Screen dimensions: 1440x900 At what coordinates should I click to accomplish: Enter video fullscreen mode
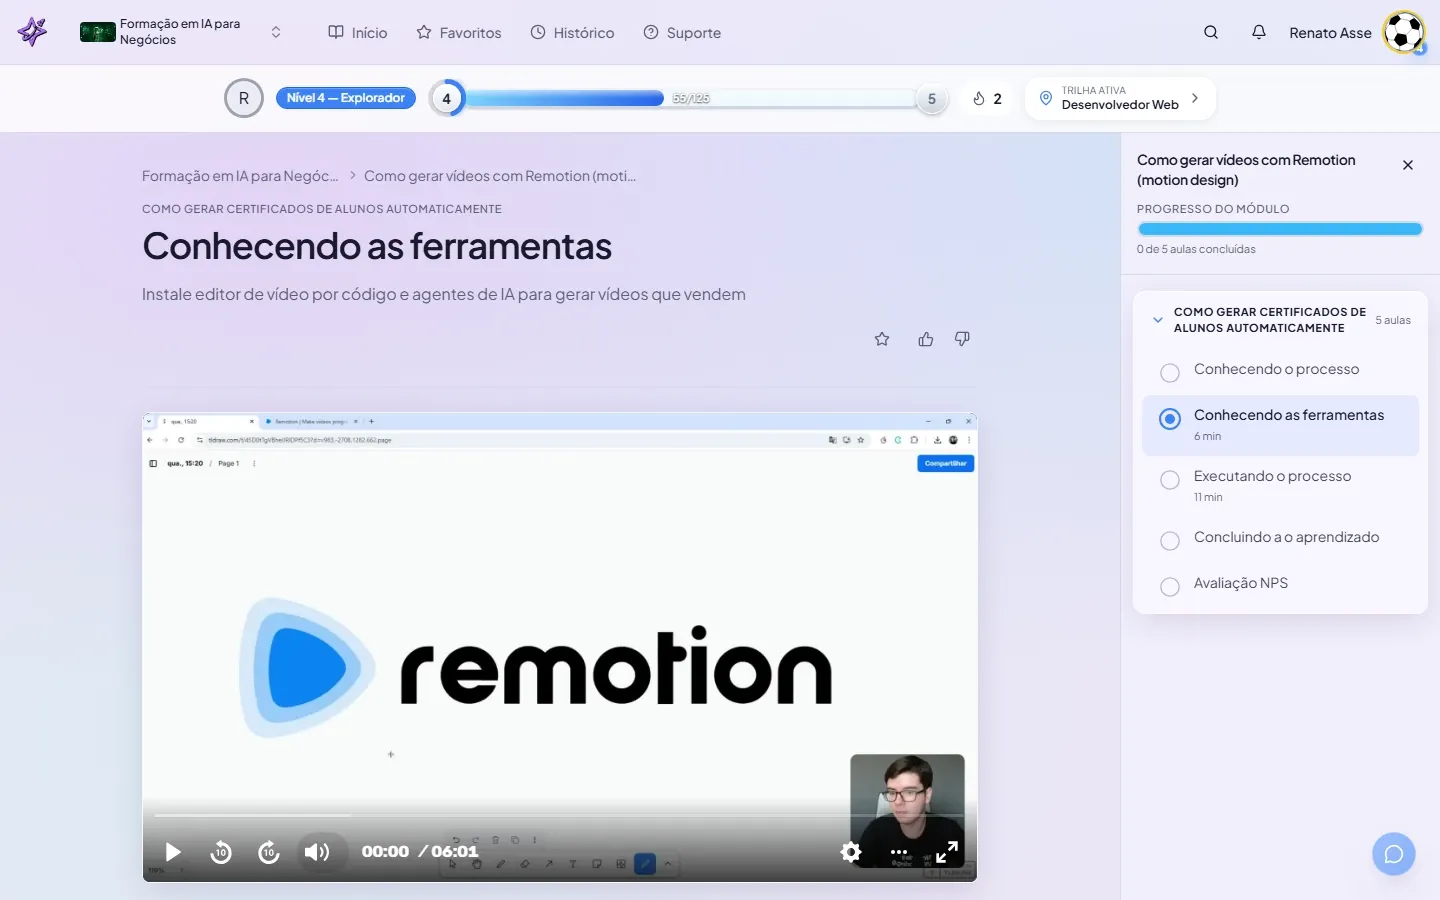point(947,852)
